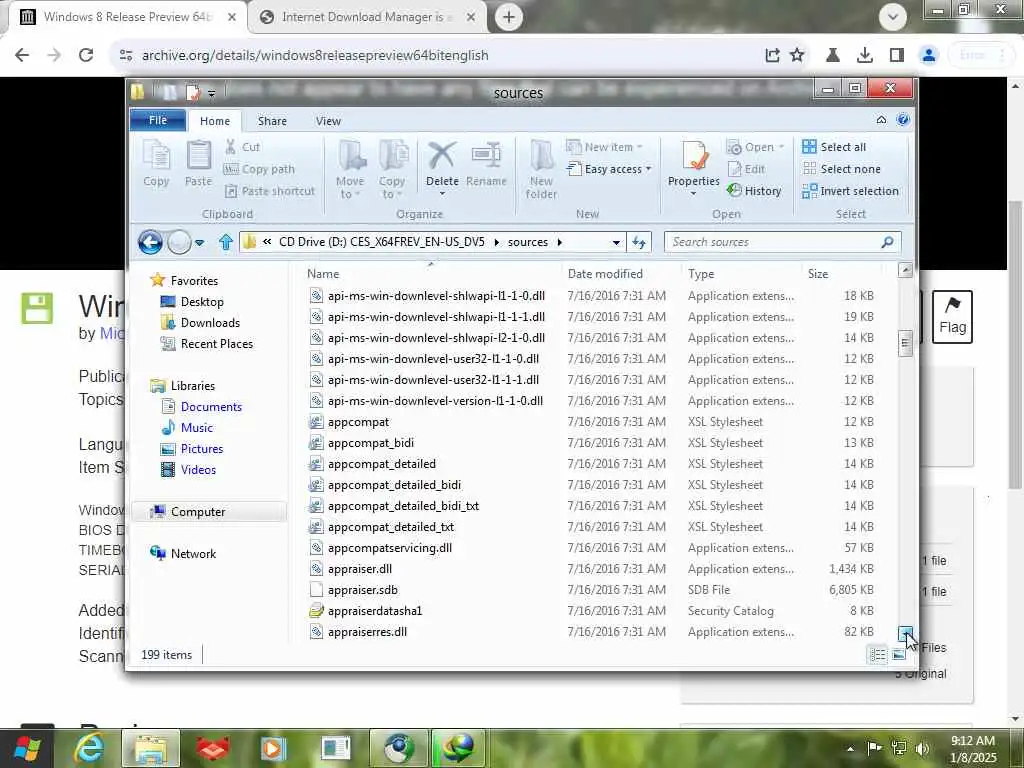Select Desktop in Favorites

click(202, 302)
